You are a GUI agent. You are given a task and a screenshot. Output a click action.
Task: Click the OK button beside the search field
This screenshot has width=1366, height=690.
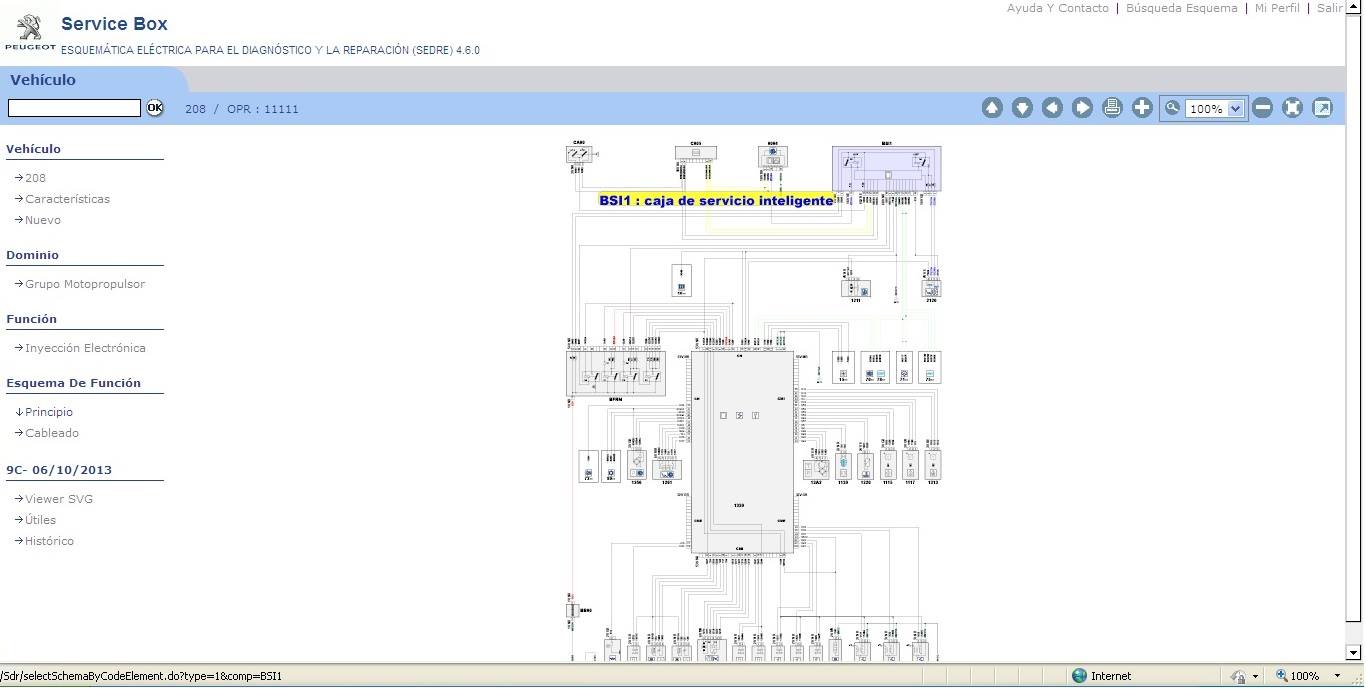point(155,108)
